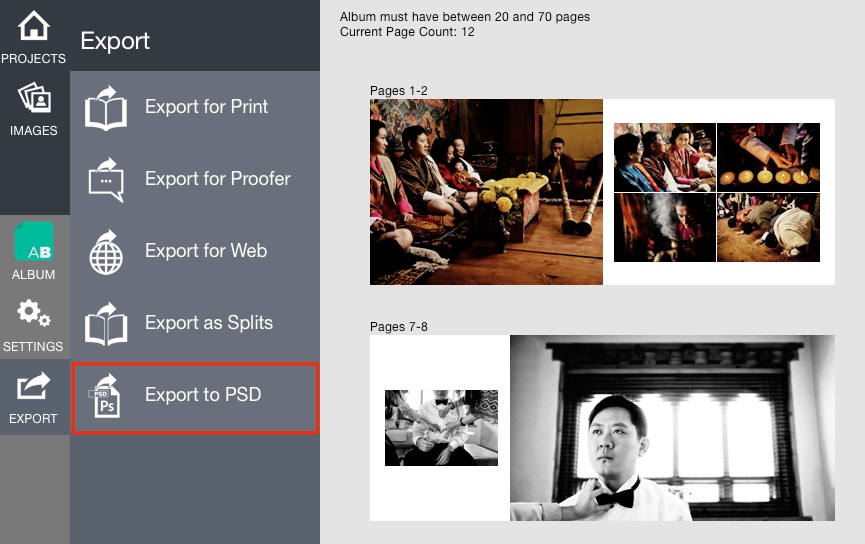
Task: Click the Export for Proofer speech-bubble icon
Action: click(x=106, y=180)
